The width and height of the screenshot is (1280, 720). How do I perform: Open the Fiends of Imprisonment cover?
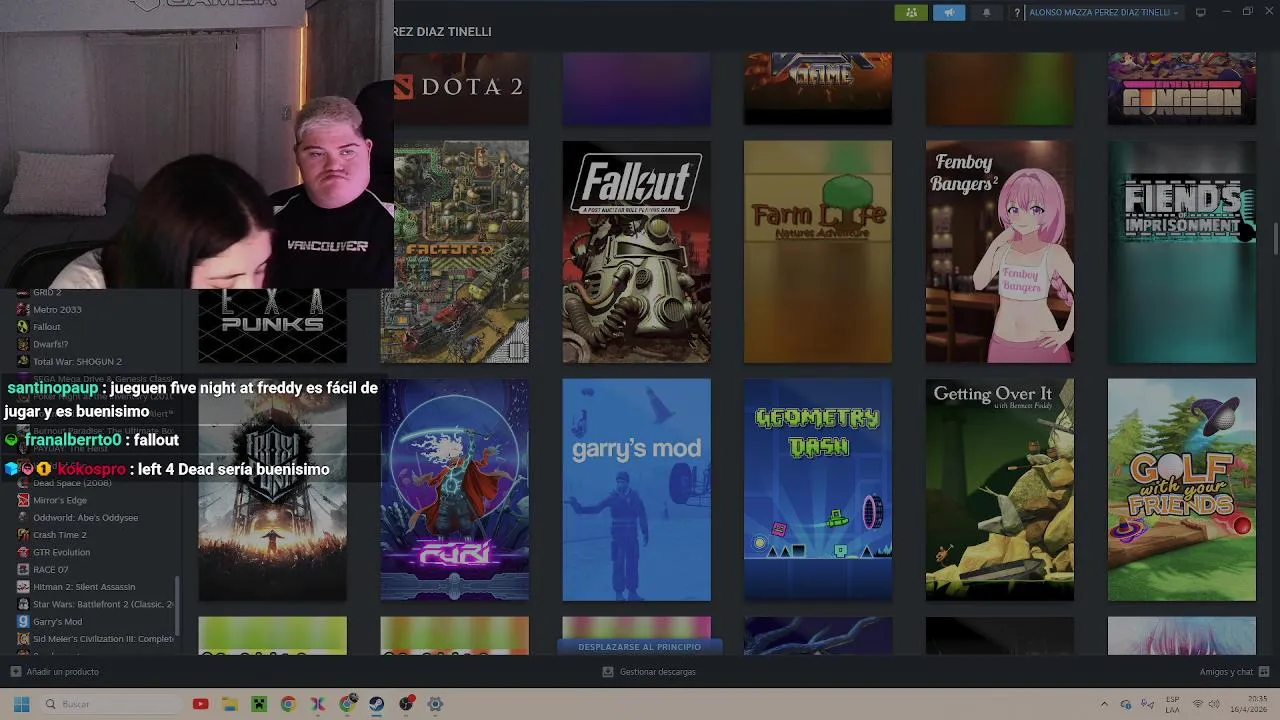1182,252
